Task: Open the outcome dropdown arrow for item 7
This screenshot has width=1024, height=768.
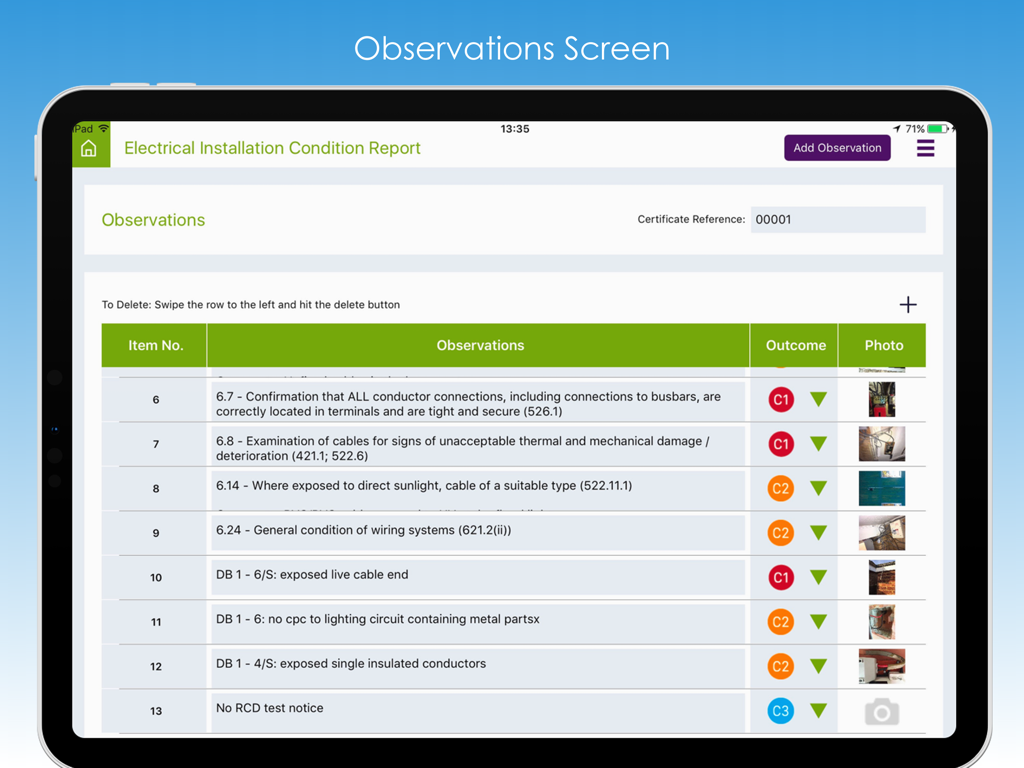Action: pos(819,444)
